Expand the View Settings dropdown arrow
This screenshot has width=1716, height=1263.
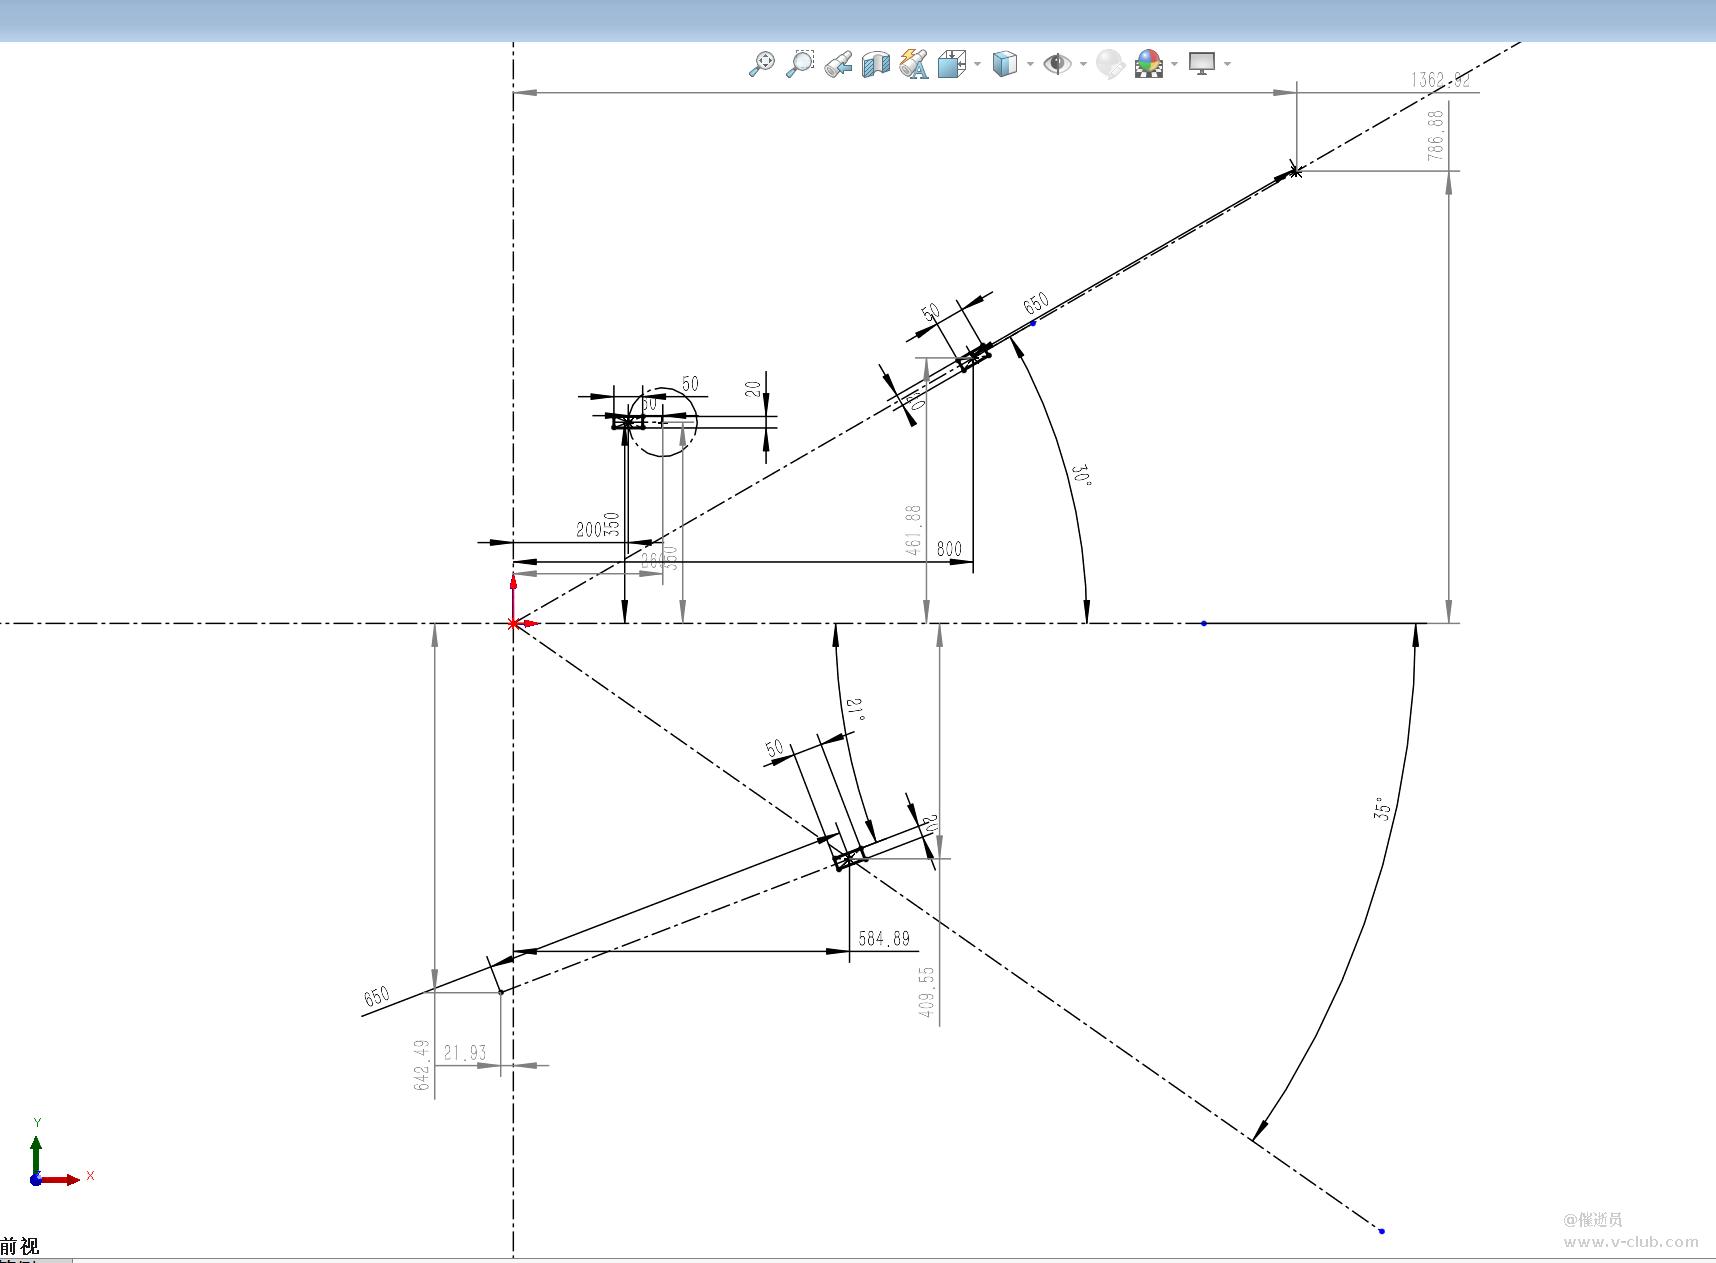[1227, 64]
